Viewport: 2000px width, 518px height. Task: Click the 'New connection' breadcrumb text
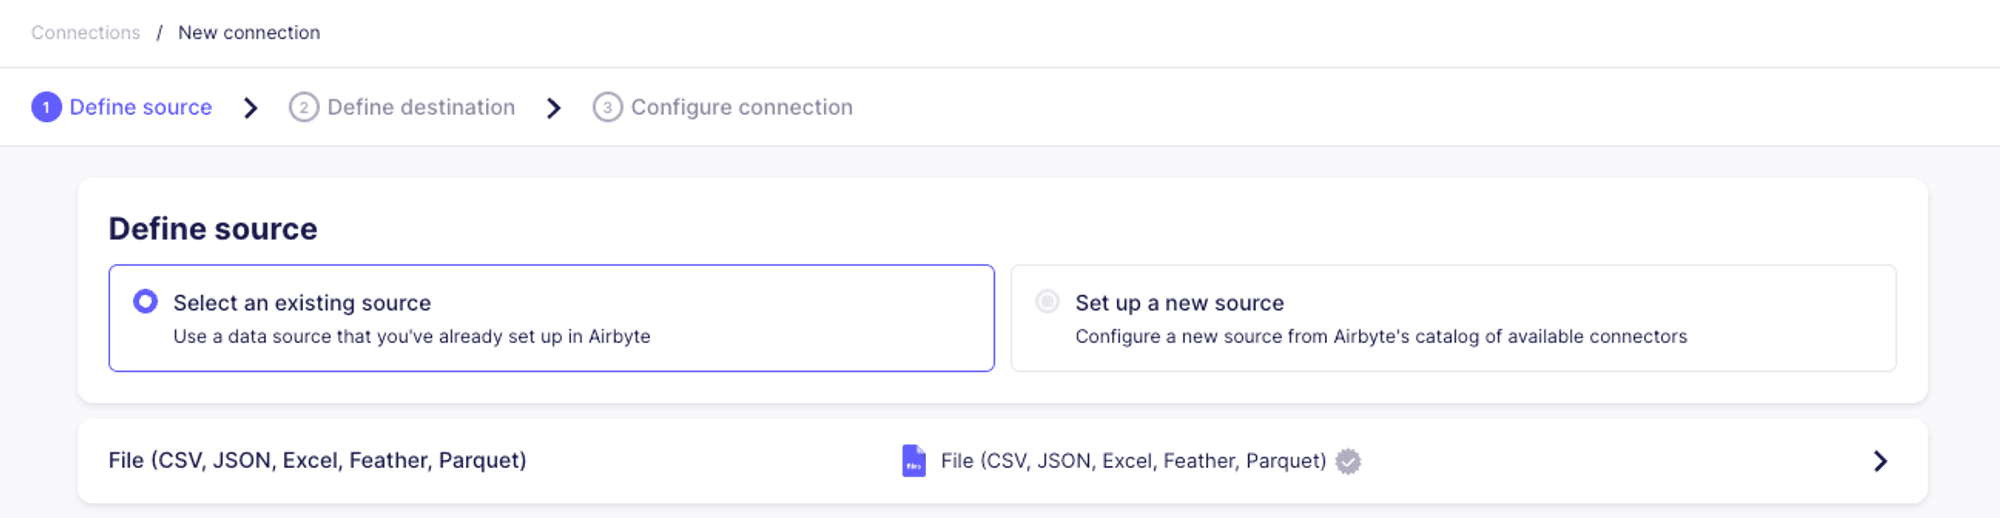pos(249,33)
